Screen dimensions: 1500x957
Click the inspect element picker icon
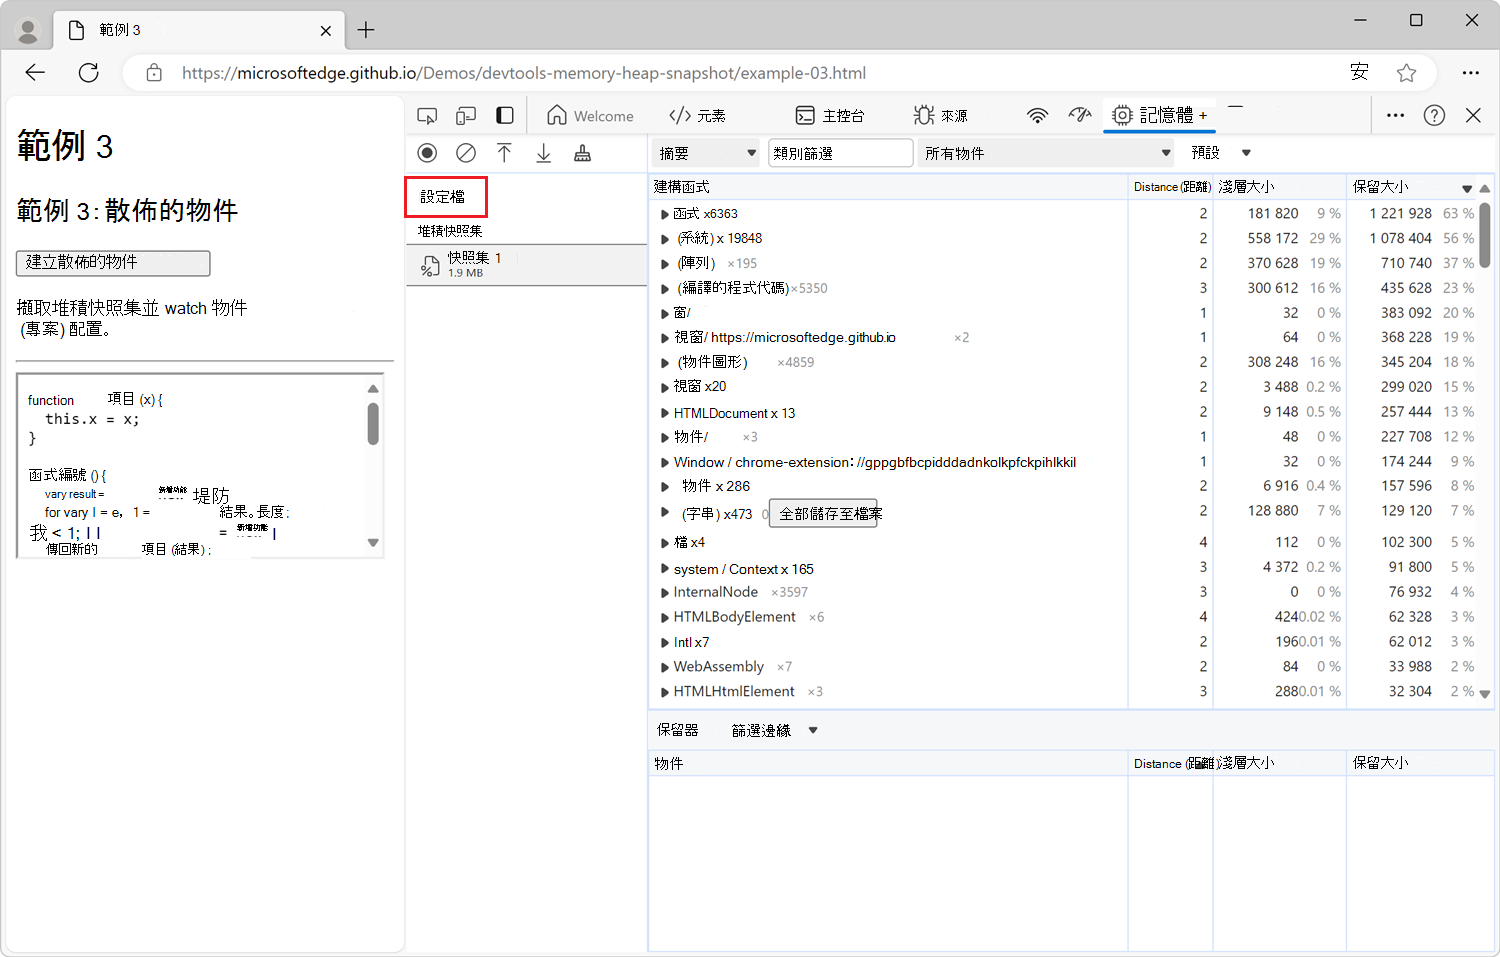click(427, 116)
